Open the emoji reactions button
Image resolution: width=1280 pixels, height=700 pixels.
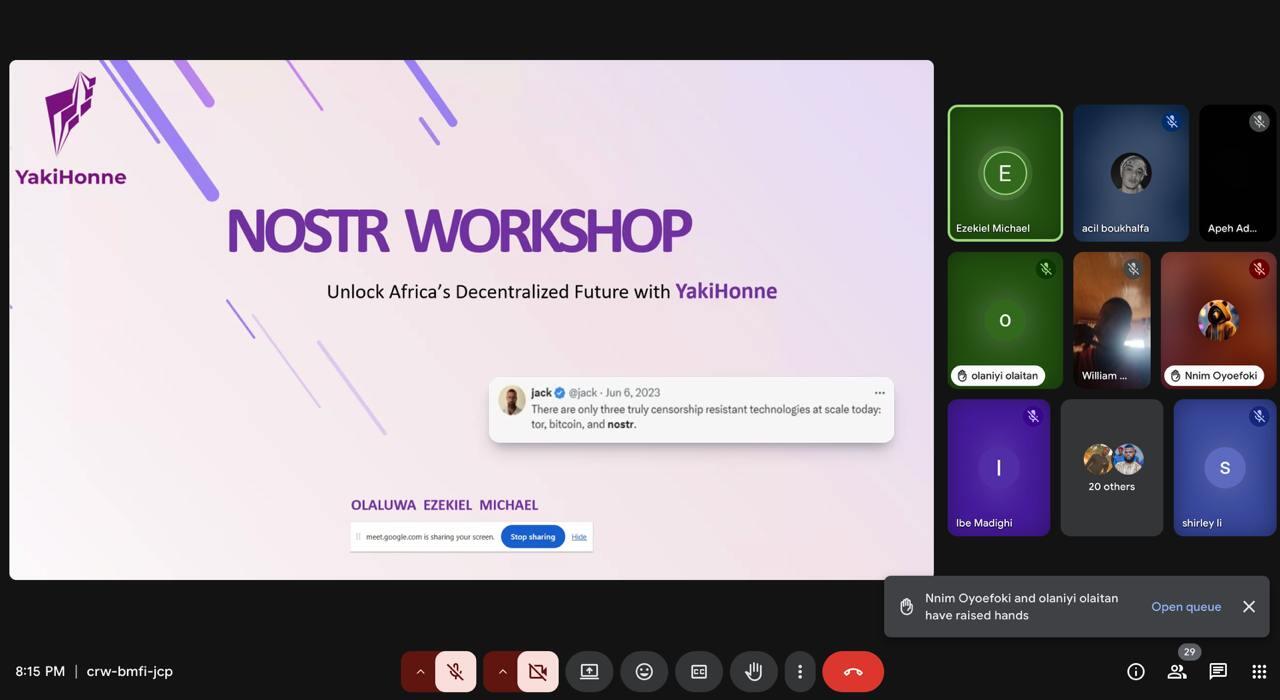pyautogui.click(x=644, y=672)
